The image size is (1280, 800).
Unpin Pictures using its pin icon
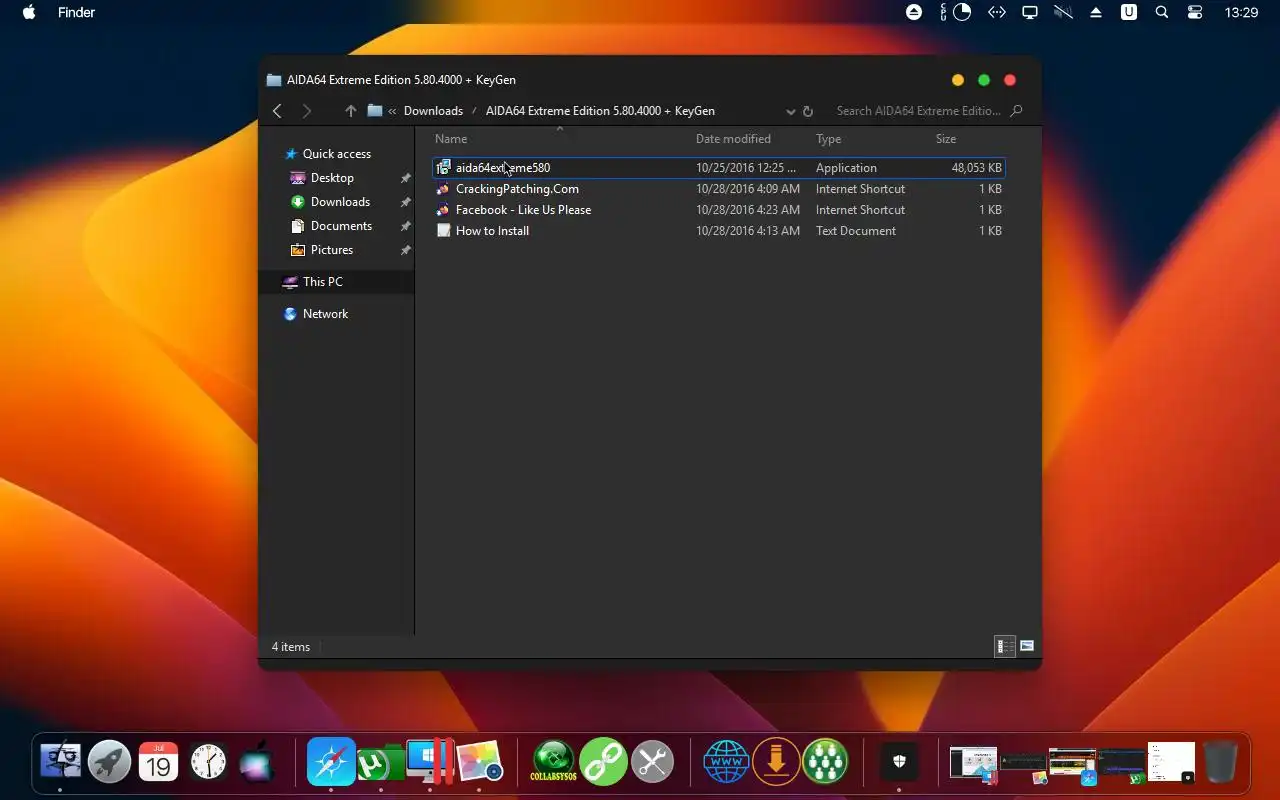coord(405,250)
